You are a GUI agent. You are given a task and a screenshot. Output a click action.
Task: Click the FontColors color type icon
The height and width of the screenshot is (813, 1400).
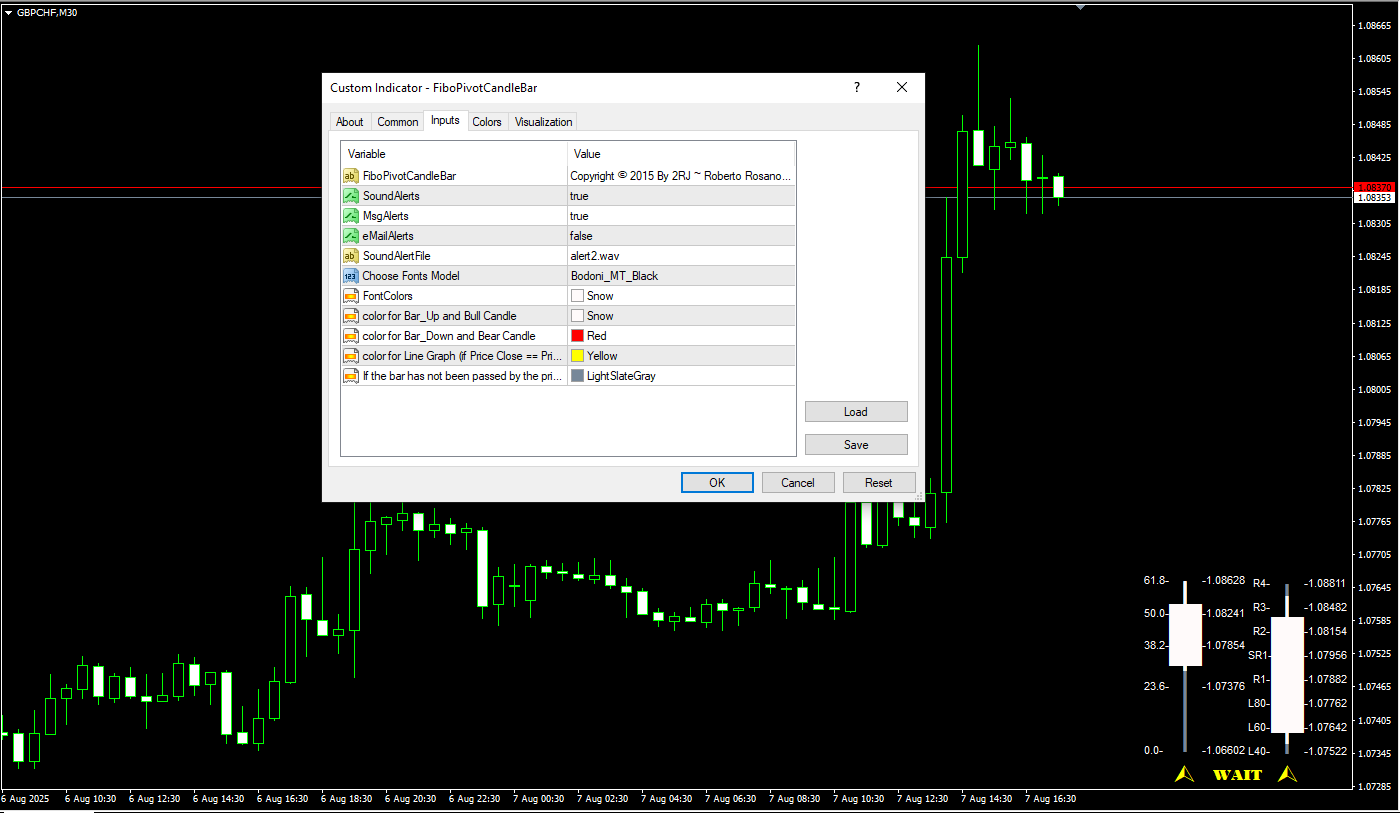click(351, 296)
